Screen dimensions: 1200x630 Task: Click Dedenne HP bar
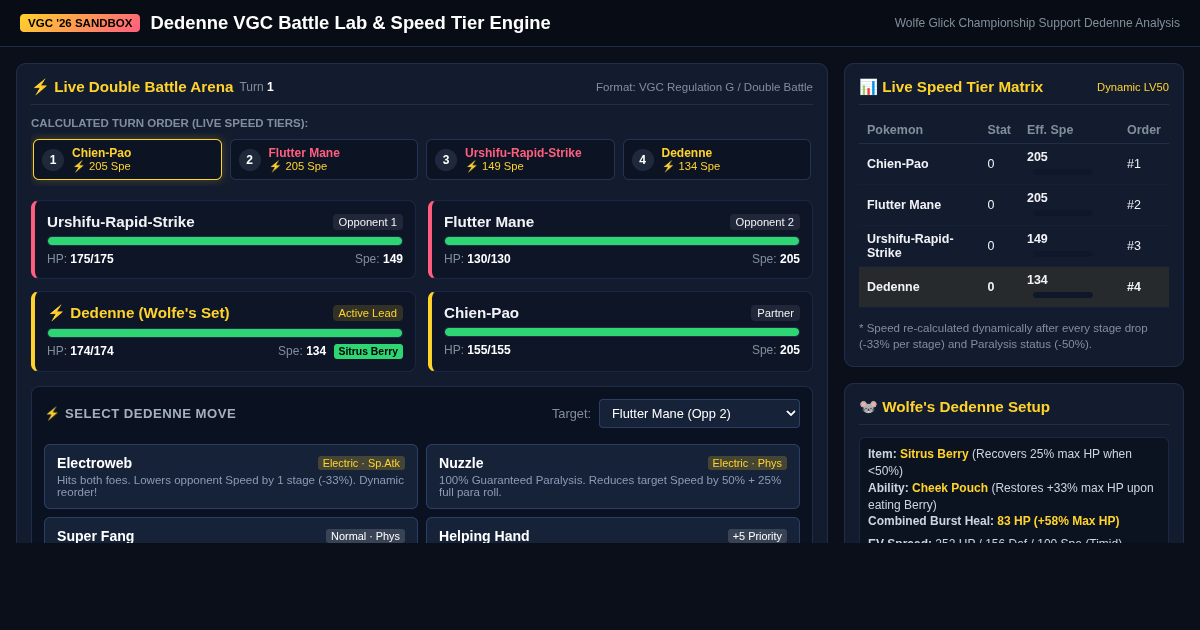(x=225, y=333)
